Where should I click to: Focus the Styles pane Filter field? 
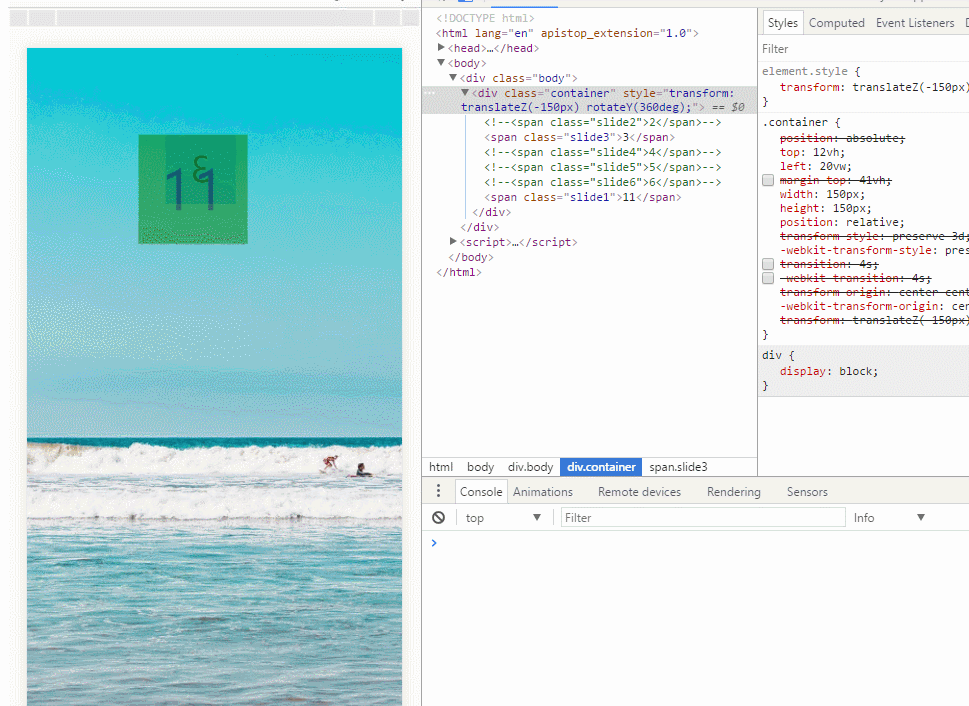(863, 49)
